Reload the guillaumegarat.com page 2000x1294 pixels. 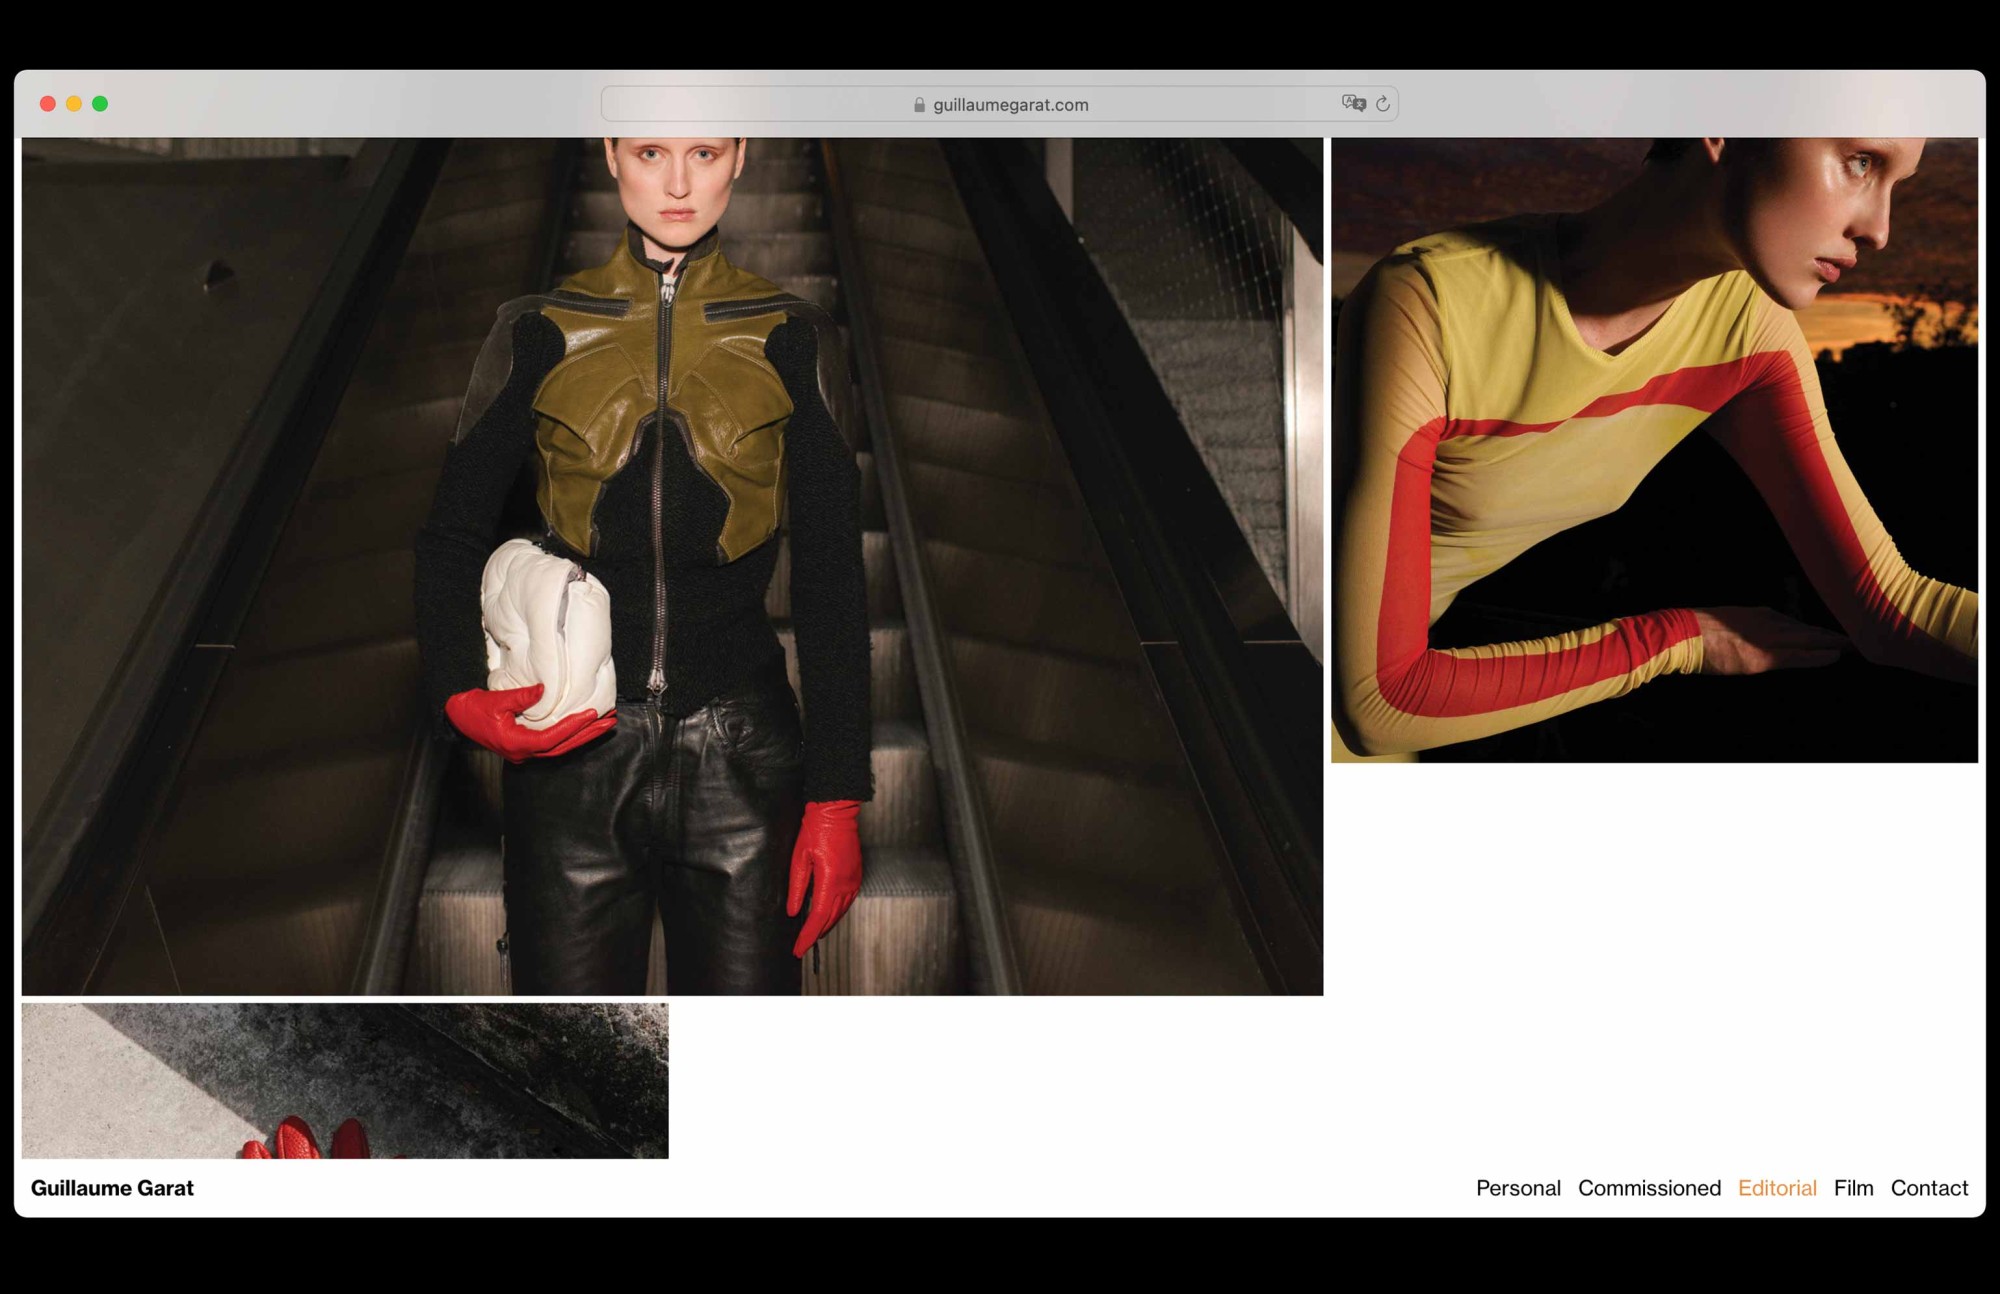(1383, 104)
